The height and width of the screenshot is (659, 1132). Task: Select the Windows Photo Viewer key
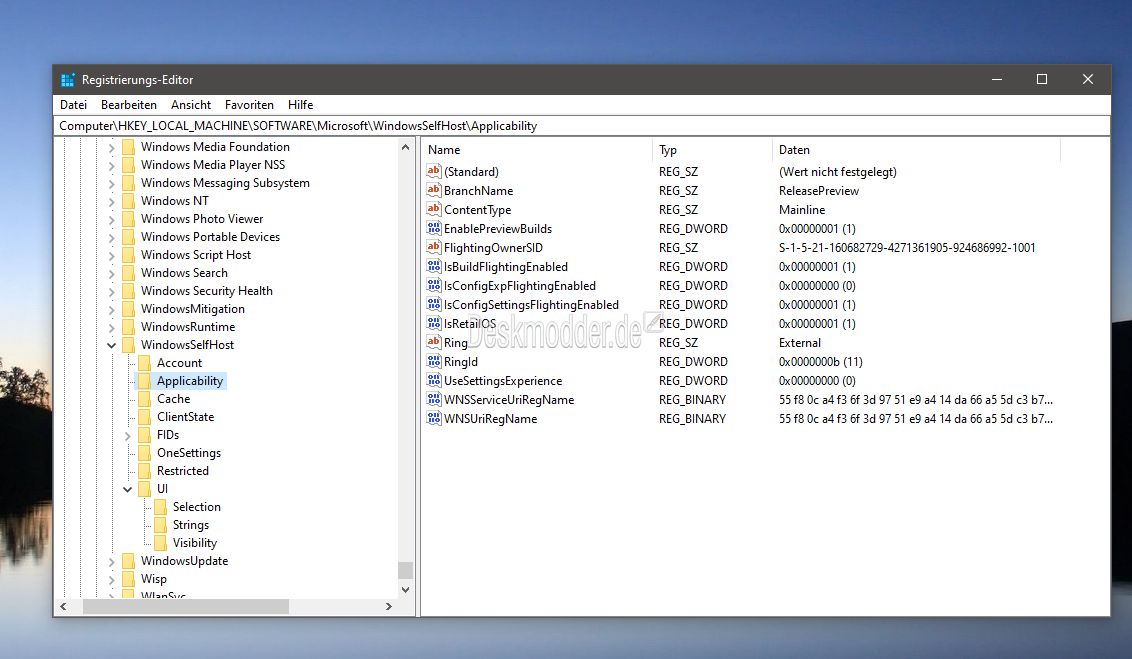point(201,218)
